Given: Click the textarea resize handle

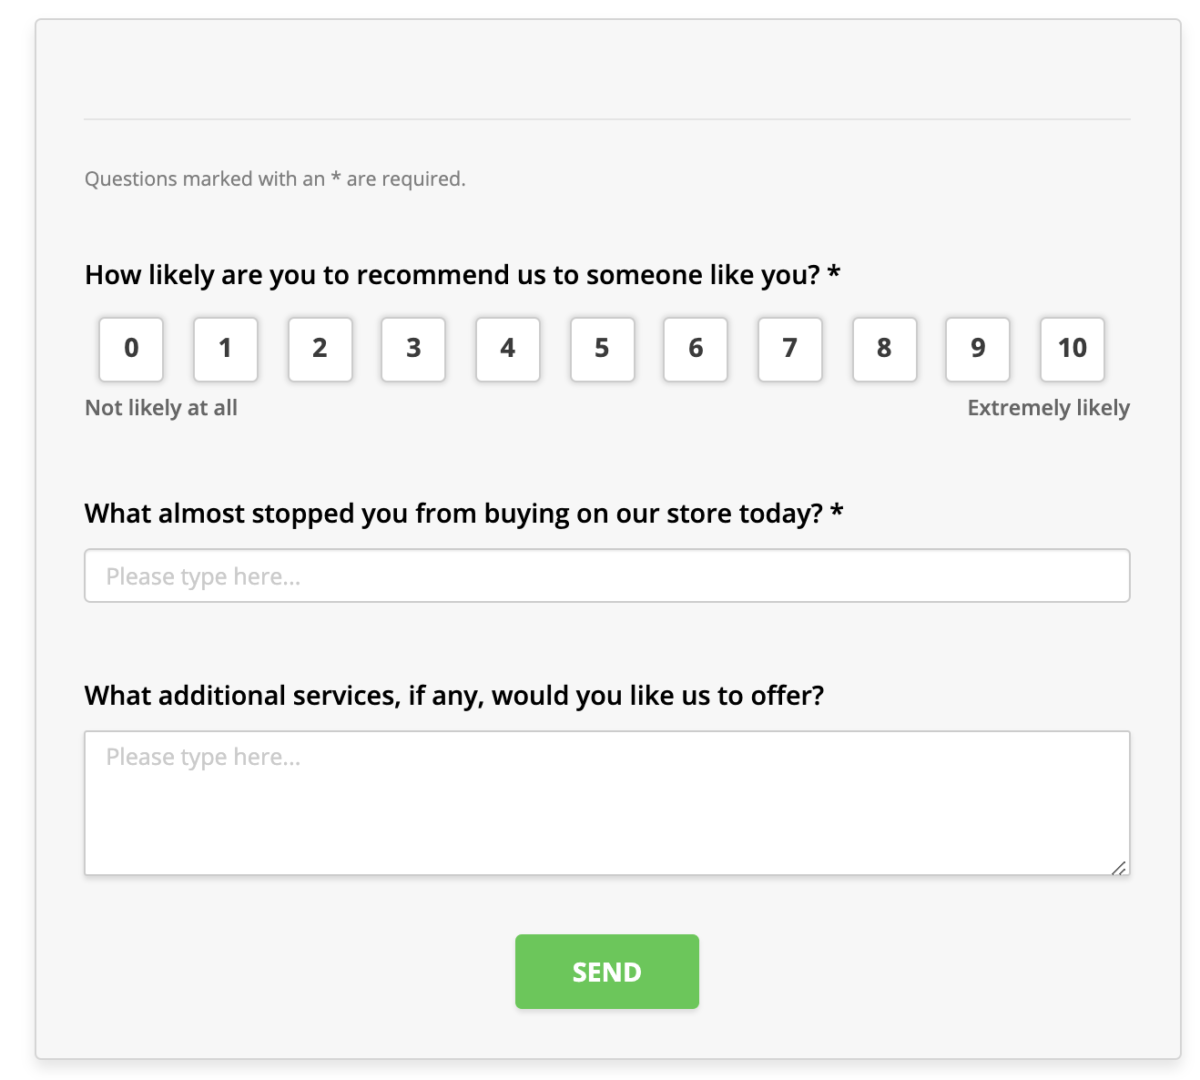Looking at the screenshot, I should coord(1121,869).
